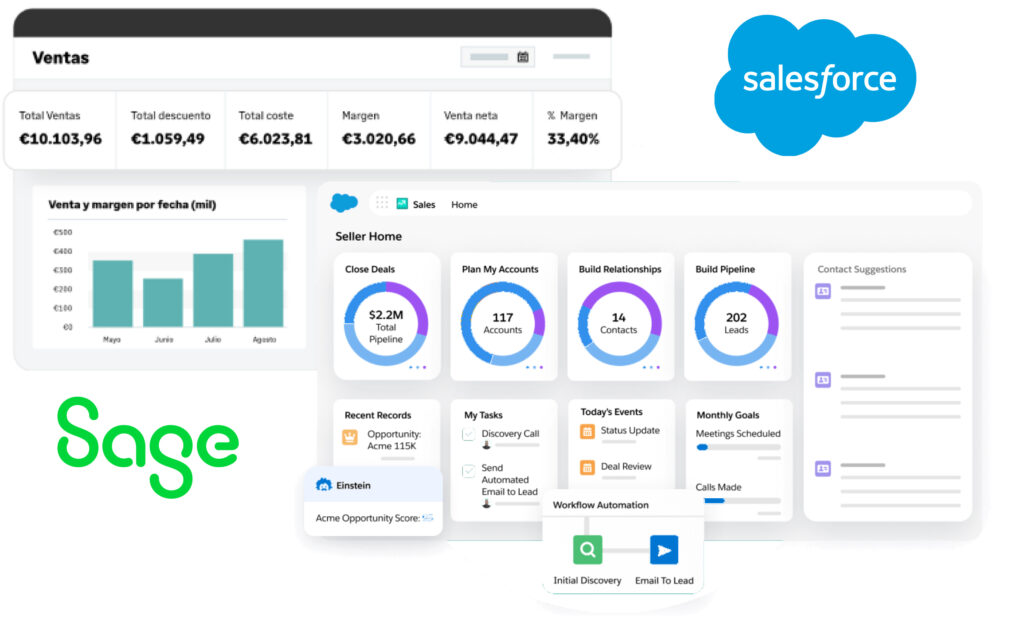The image size is (1024, 627).
Task: Click the Opportunity crown icon in Recent Records
Action: point(350,437)
